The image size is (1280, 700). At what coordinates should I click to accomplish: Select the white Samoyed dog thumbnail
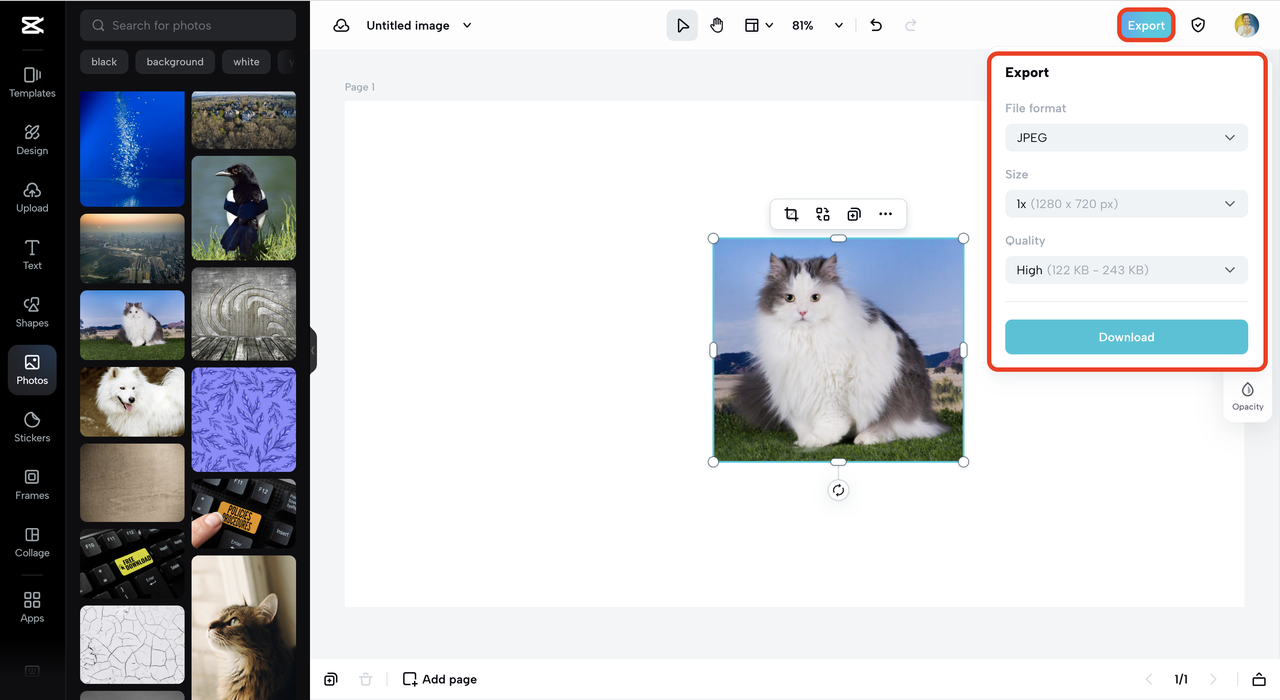click(132, 402)
